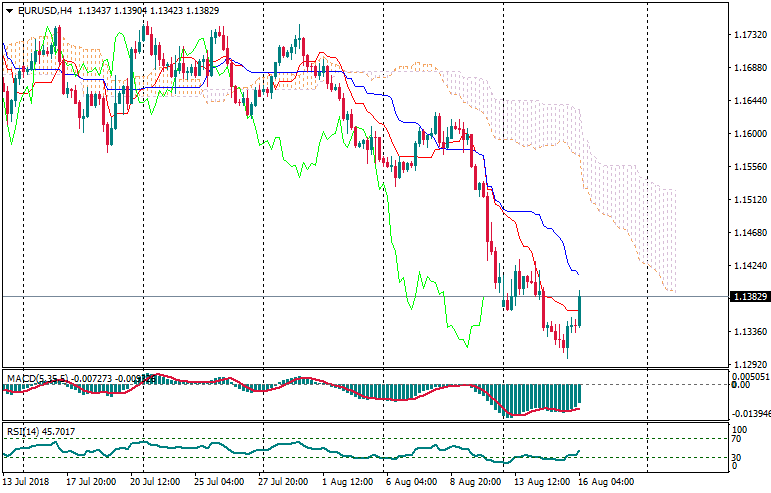The width and height of the screenshot is (771, 493).
Task: Click the MACD -0.013946 scale value
Action: tap(749, 413)
